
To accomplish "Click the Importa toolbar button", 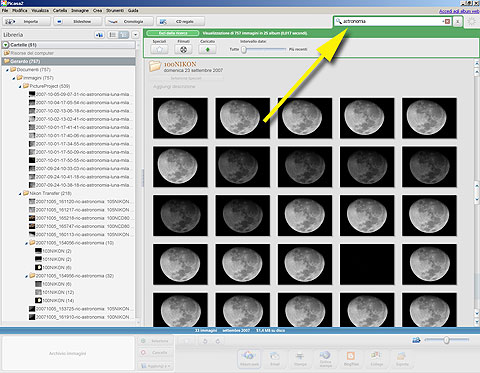I will tap(27, 22).
